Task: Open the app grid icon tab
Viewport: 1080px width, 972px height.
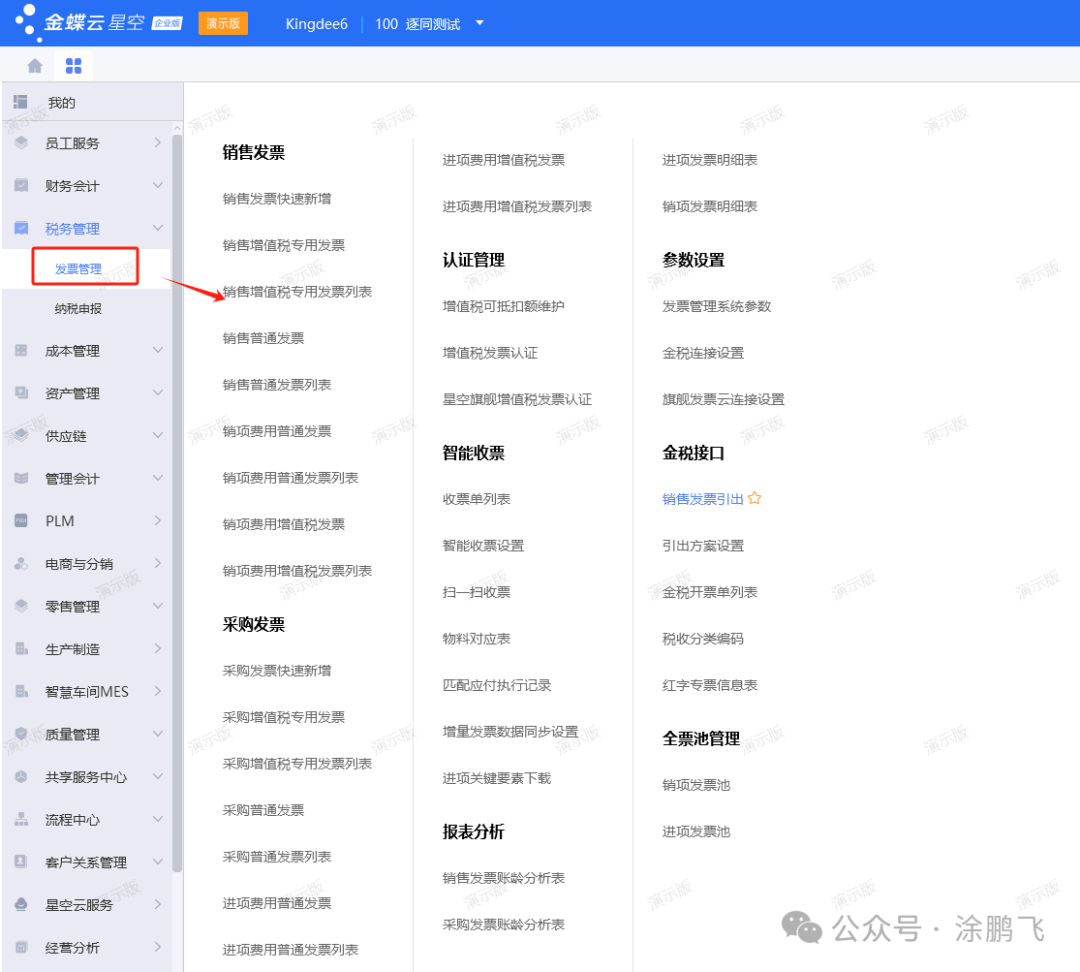Action: click(73, 66)
